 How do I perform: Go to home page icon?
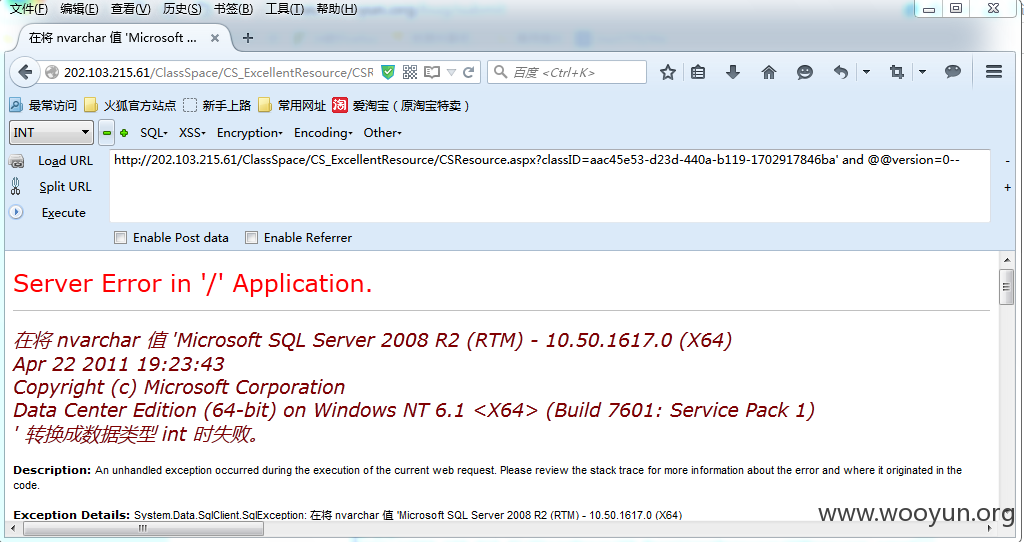[x=769, y=72]
